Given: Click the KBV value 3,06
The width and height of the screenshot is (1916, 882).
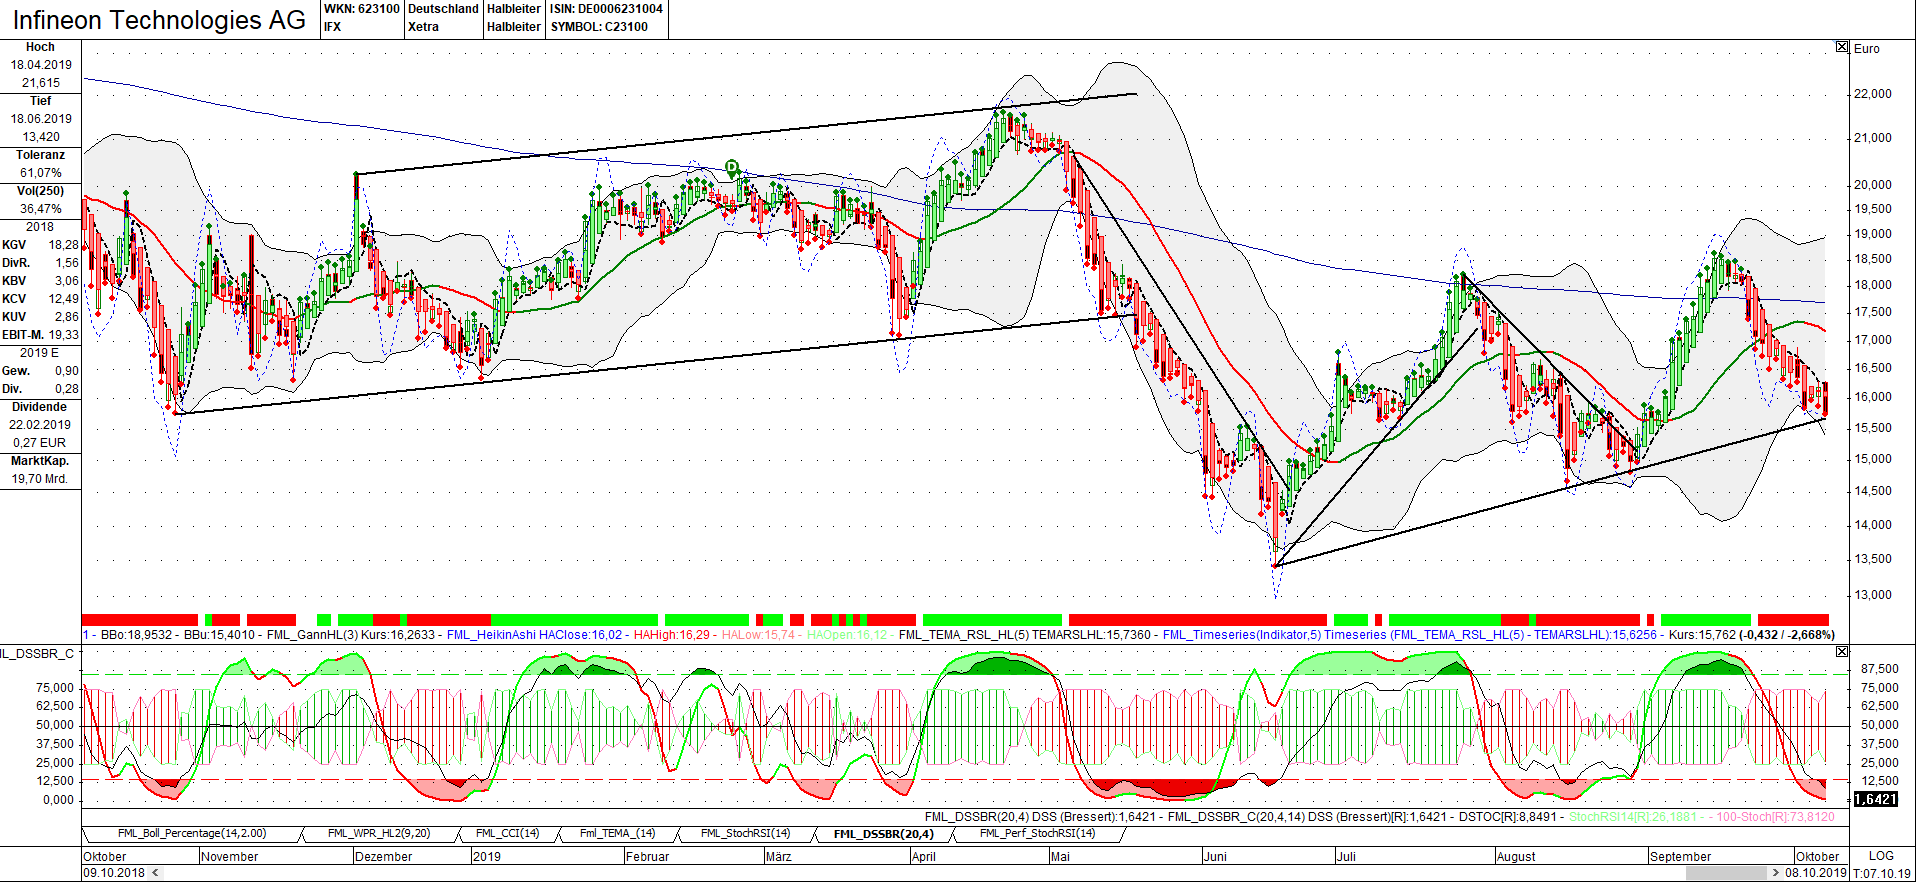Looking at the screenshot, I should [x=67, y=281].
